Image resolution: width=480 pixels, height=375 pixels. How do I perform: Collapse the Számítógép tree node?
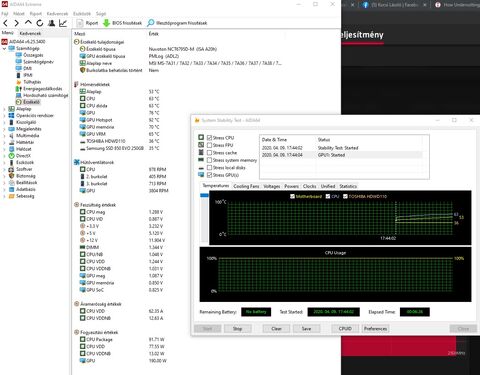click(x=4, y=49)
